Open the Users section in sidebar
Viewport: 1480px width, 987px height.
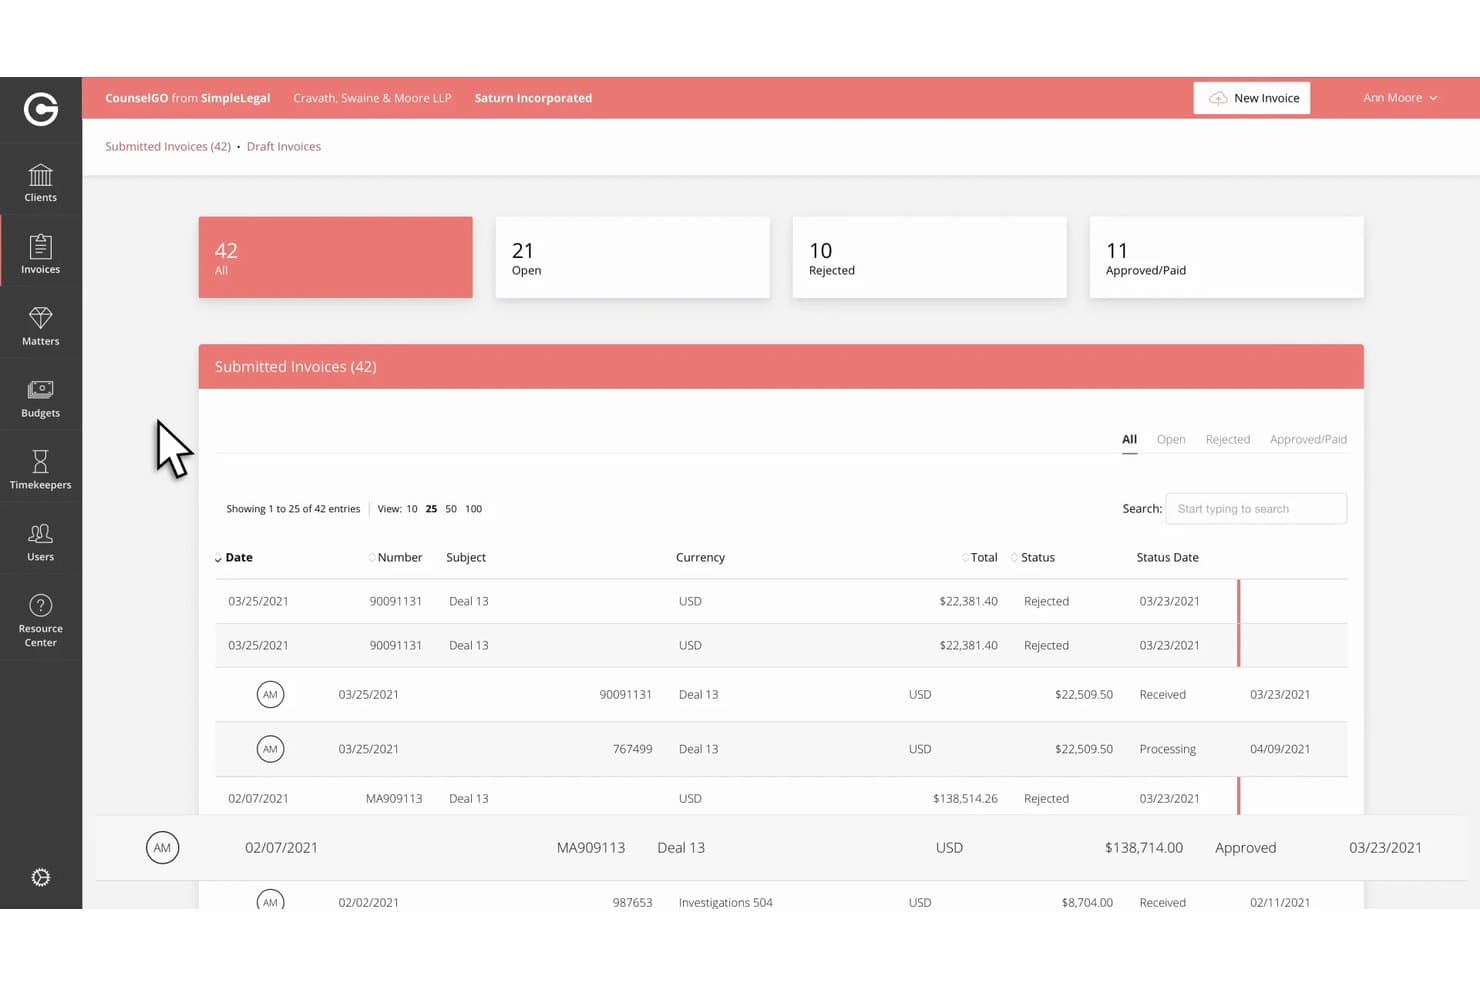pos(41,543)
